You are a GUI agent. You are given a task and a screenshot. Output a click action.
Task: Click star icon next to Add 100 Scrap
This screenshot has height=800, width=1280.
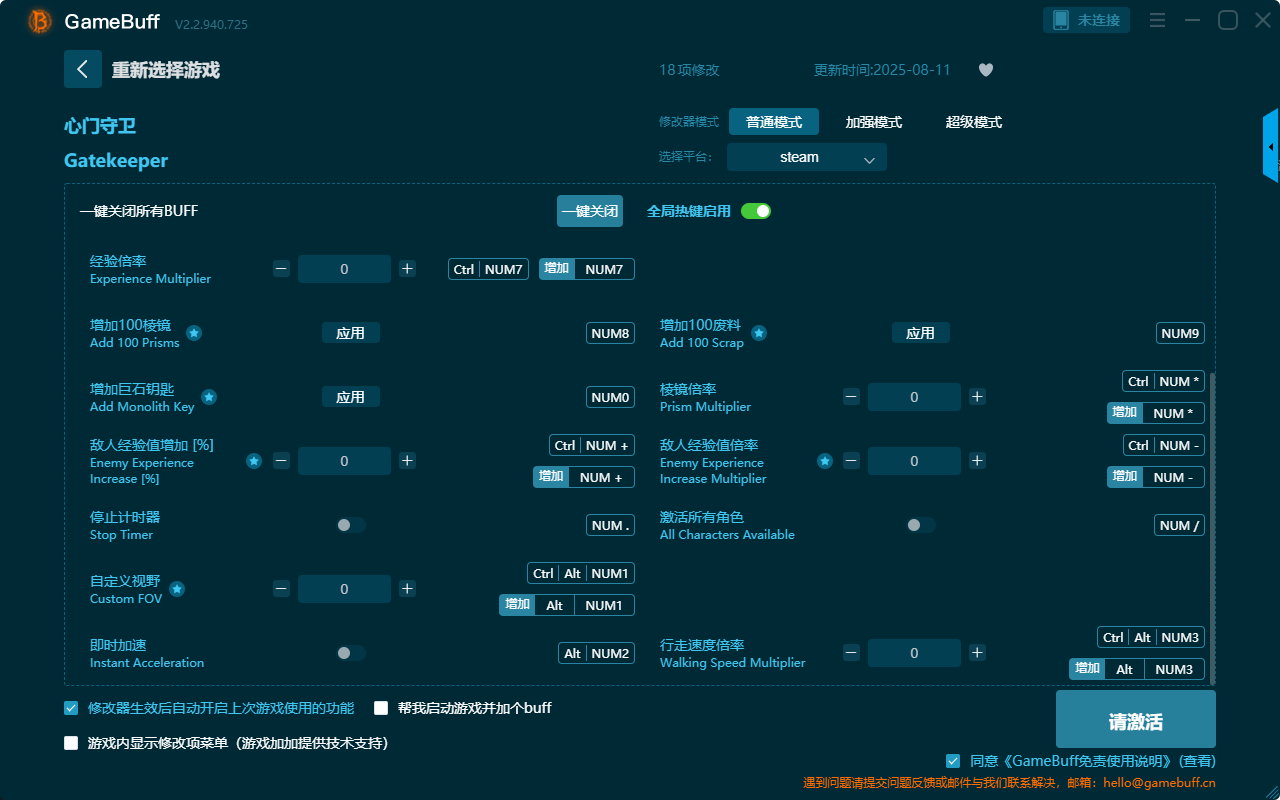coord(759,333)
